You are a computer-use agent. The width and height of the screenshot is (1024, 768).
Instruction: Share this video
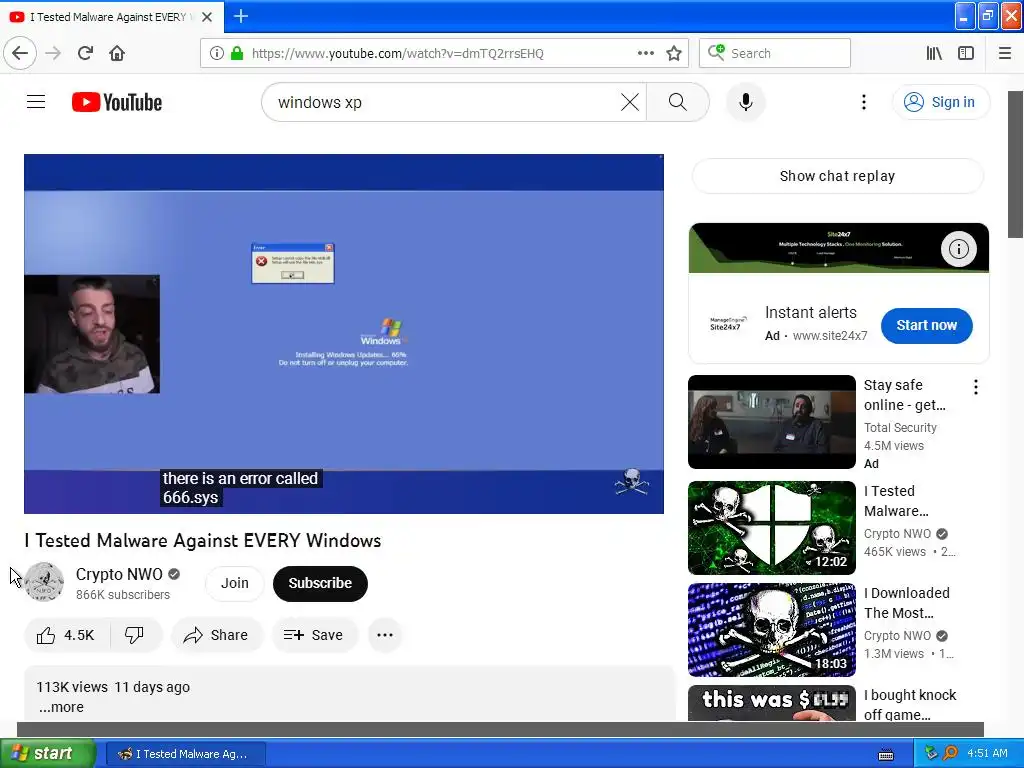[216, 635]
